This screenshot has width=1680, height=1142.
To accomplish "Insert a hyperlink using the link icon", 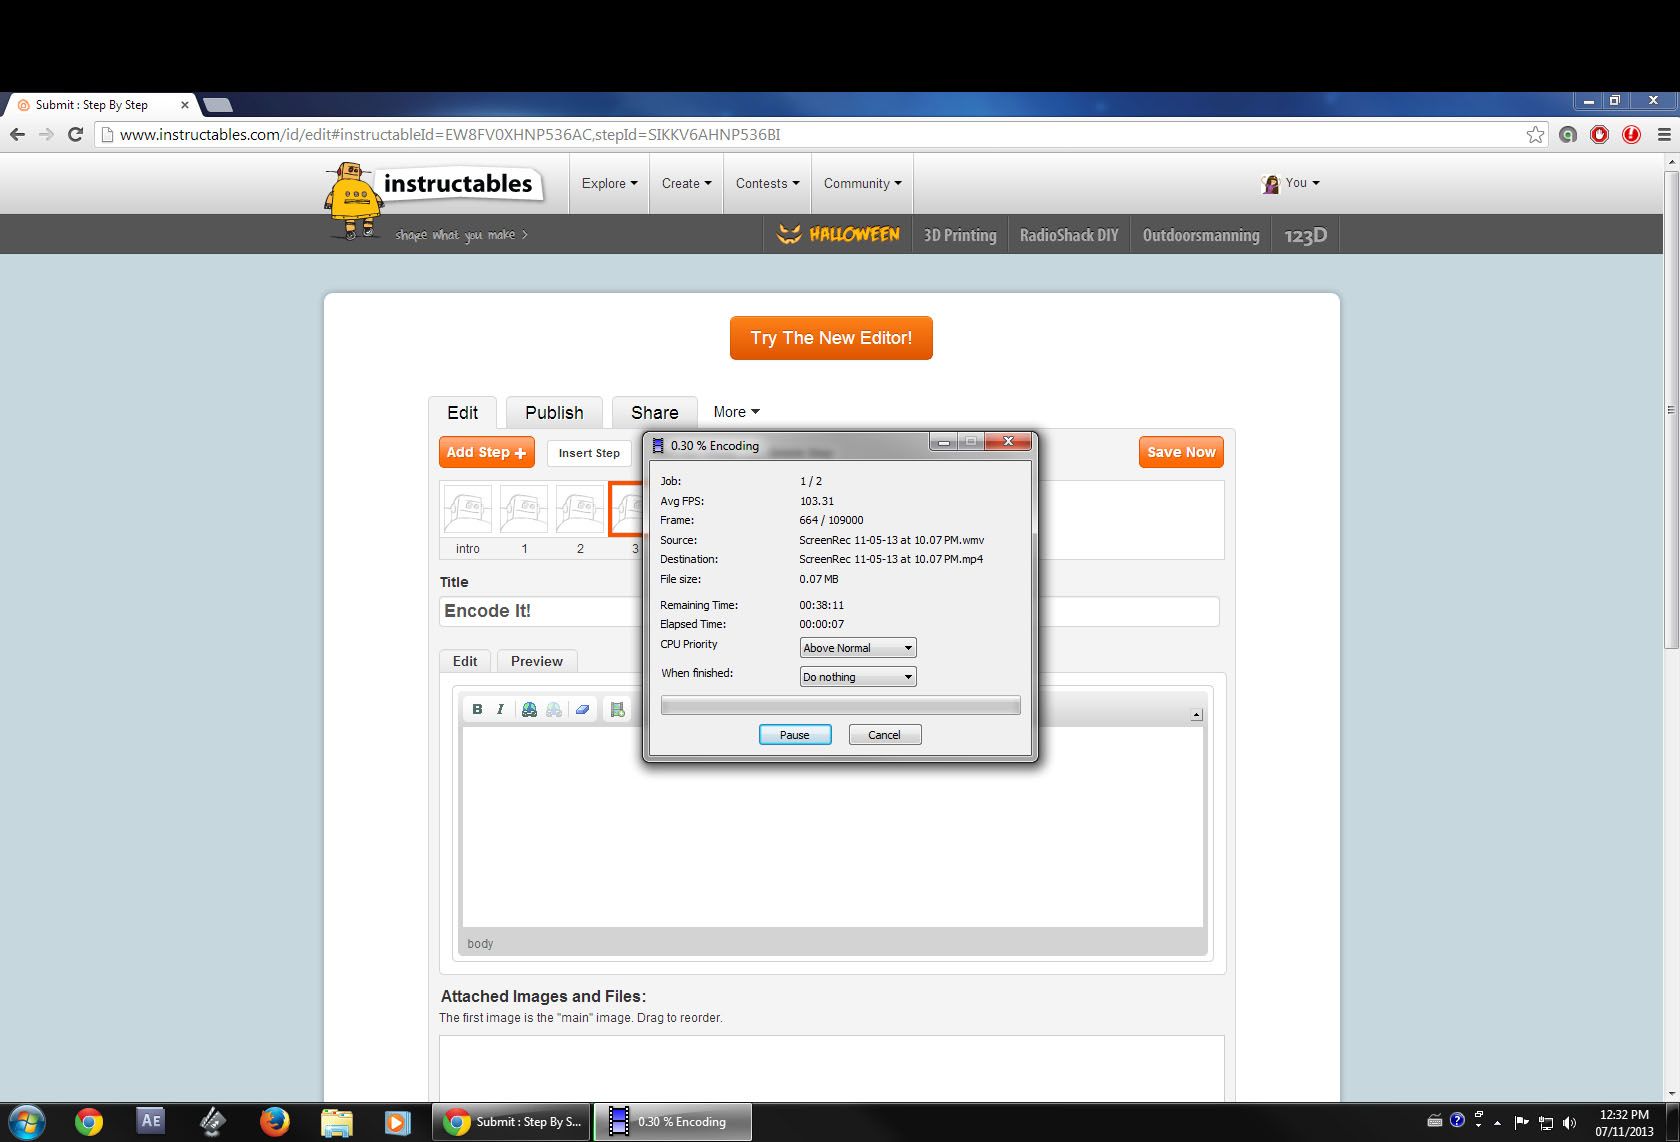I will 529,710.
